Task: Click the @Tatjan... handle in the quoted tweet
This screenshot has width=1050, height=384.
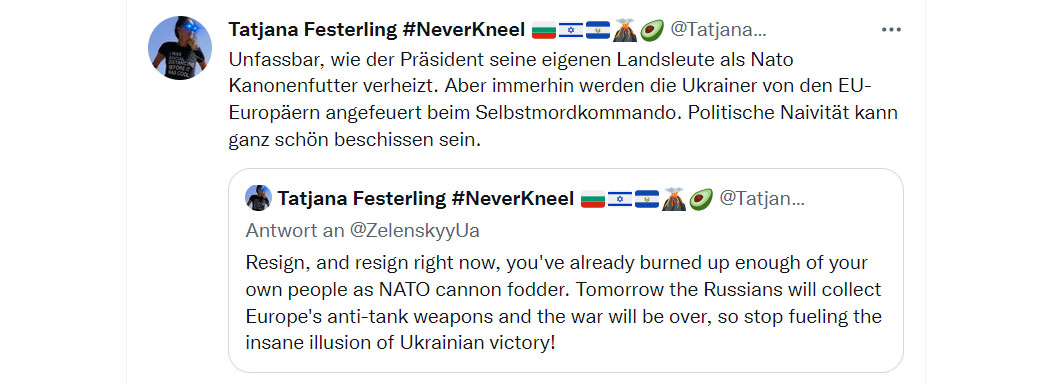Action: pyautogui.click(x=762, y=198)
